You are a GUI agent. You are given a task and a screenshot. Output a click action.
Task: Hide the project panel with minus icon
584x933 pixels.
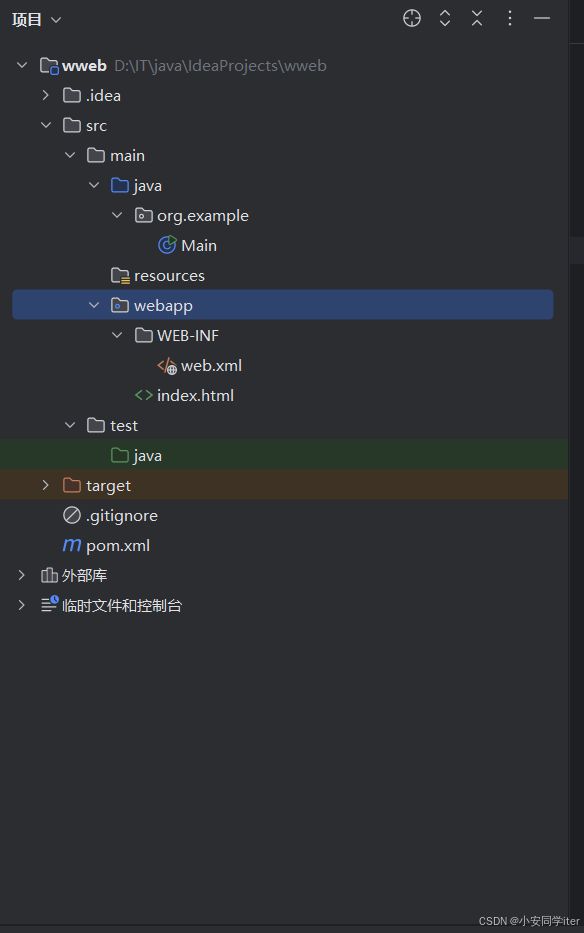542,18
